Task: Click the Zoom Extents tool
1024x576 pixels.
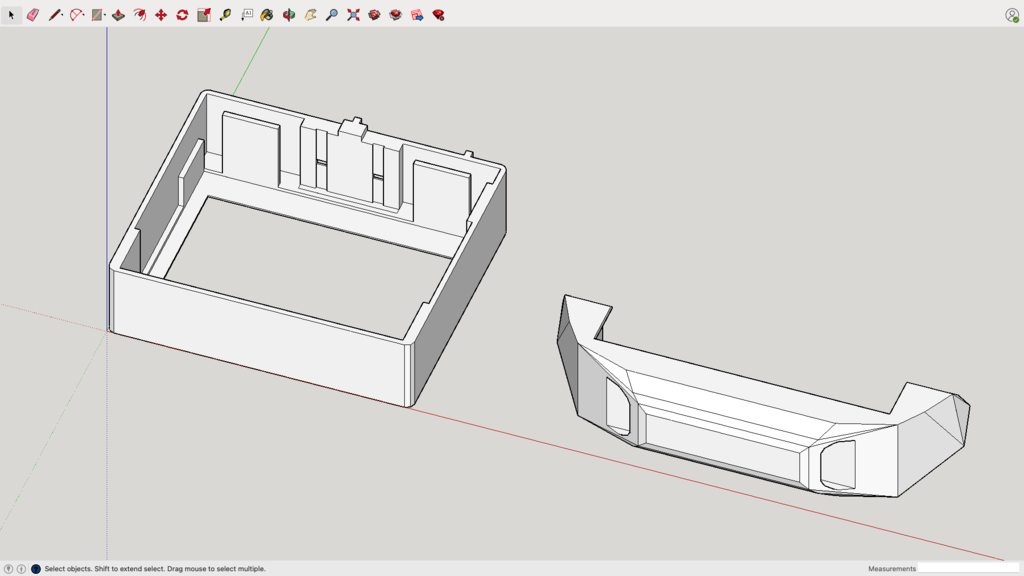Action: tap(353, 15)
